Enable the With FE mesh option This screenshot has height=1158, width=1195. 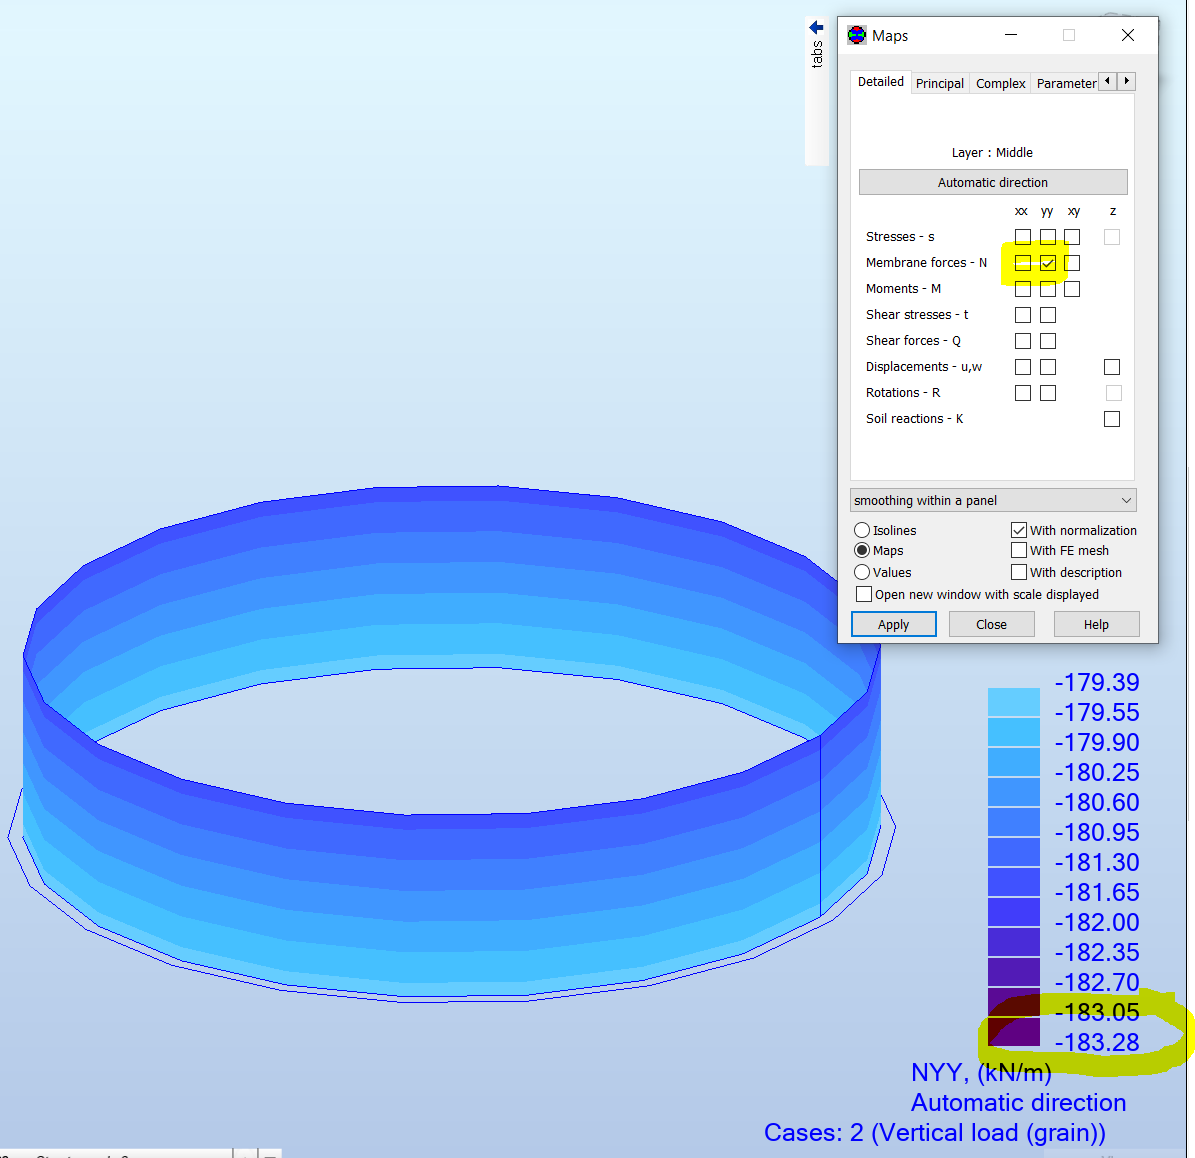pyautogui.click(x=1019, y=550)
